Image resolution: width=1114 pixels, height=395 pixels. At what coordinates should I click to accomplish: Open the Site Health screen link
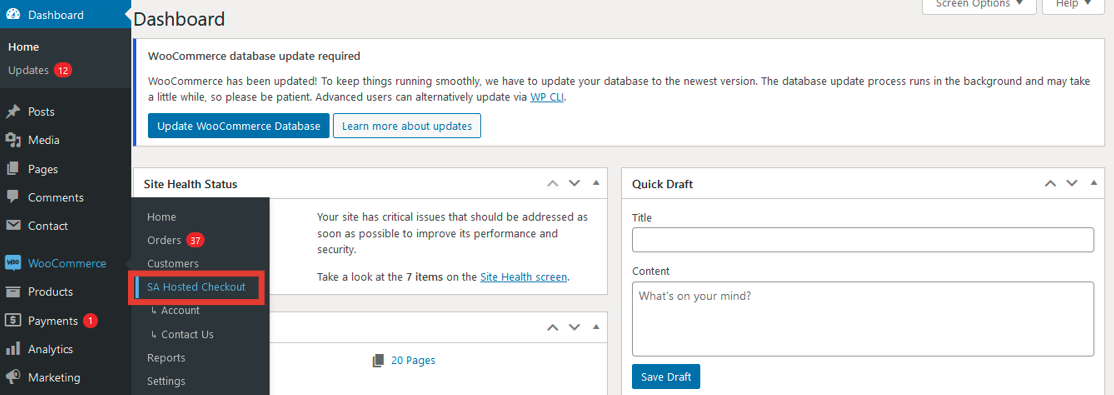point(524,277)
